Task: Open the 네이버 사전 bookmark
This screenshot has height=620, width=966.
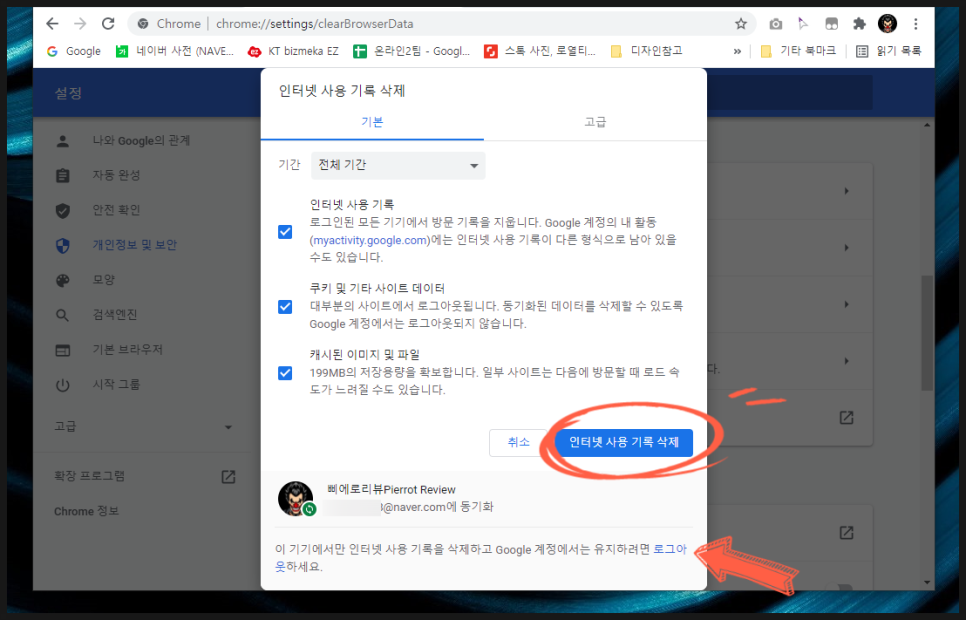Action: pyautogui.click(x=175, y=51)
